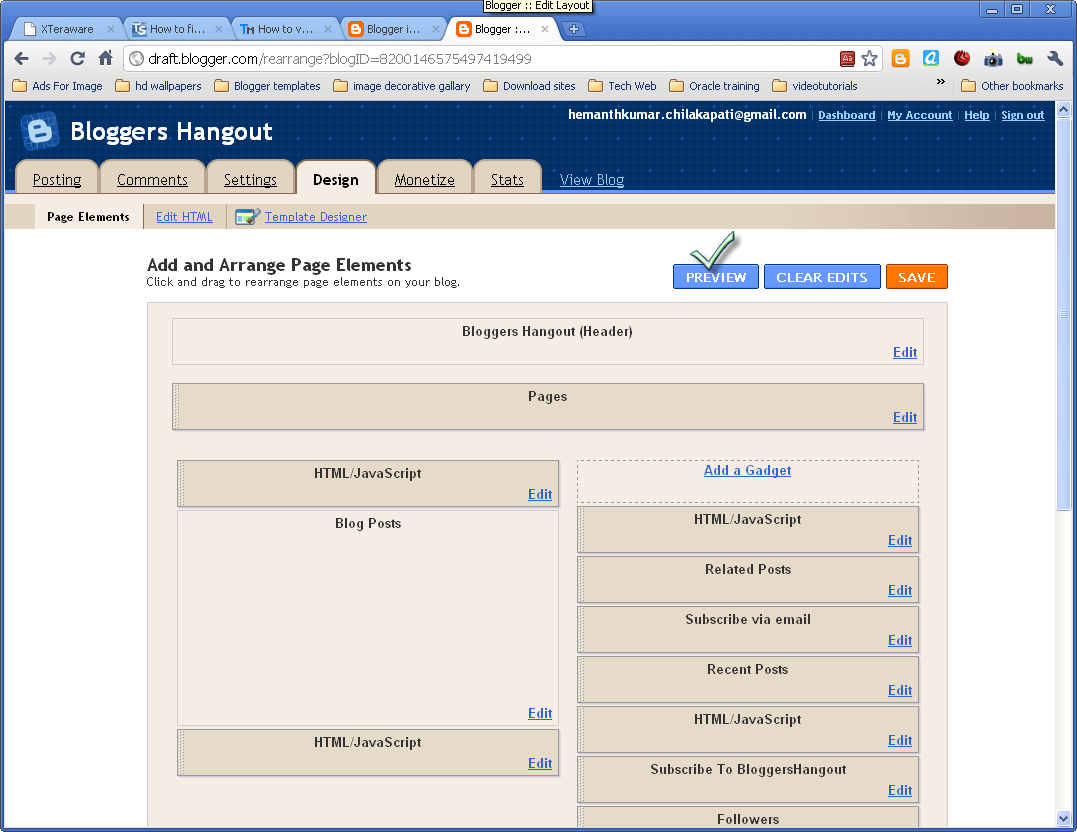1077x832 pixels.
Task: Open the 'Ads For Image' bookmark folder
Action: [x=58, y=86]
